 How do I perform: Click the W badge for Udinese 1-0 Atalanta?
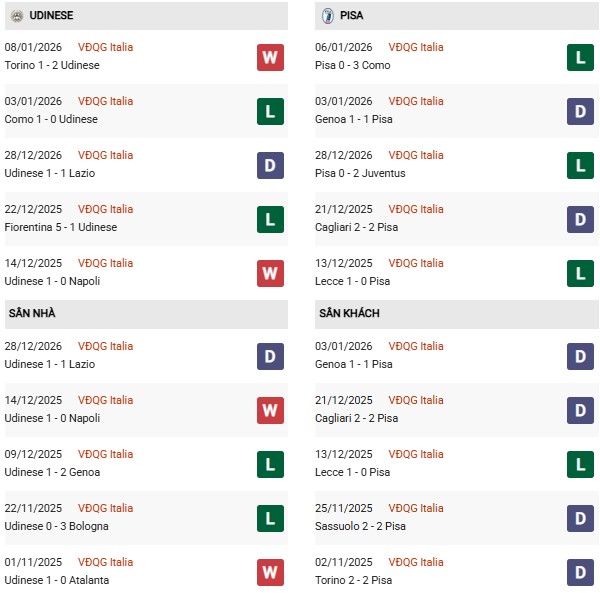270,572
